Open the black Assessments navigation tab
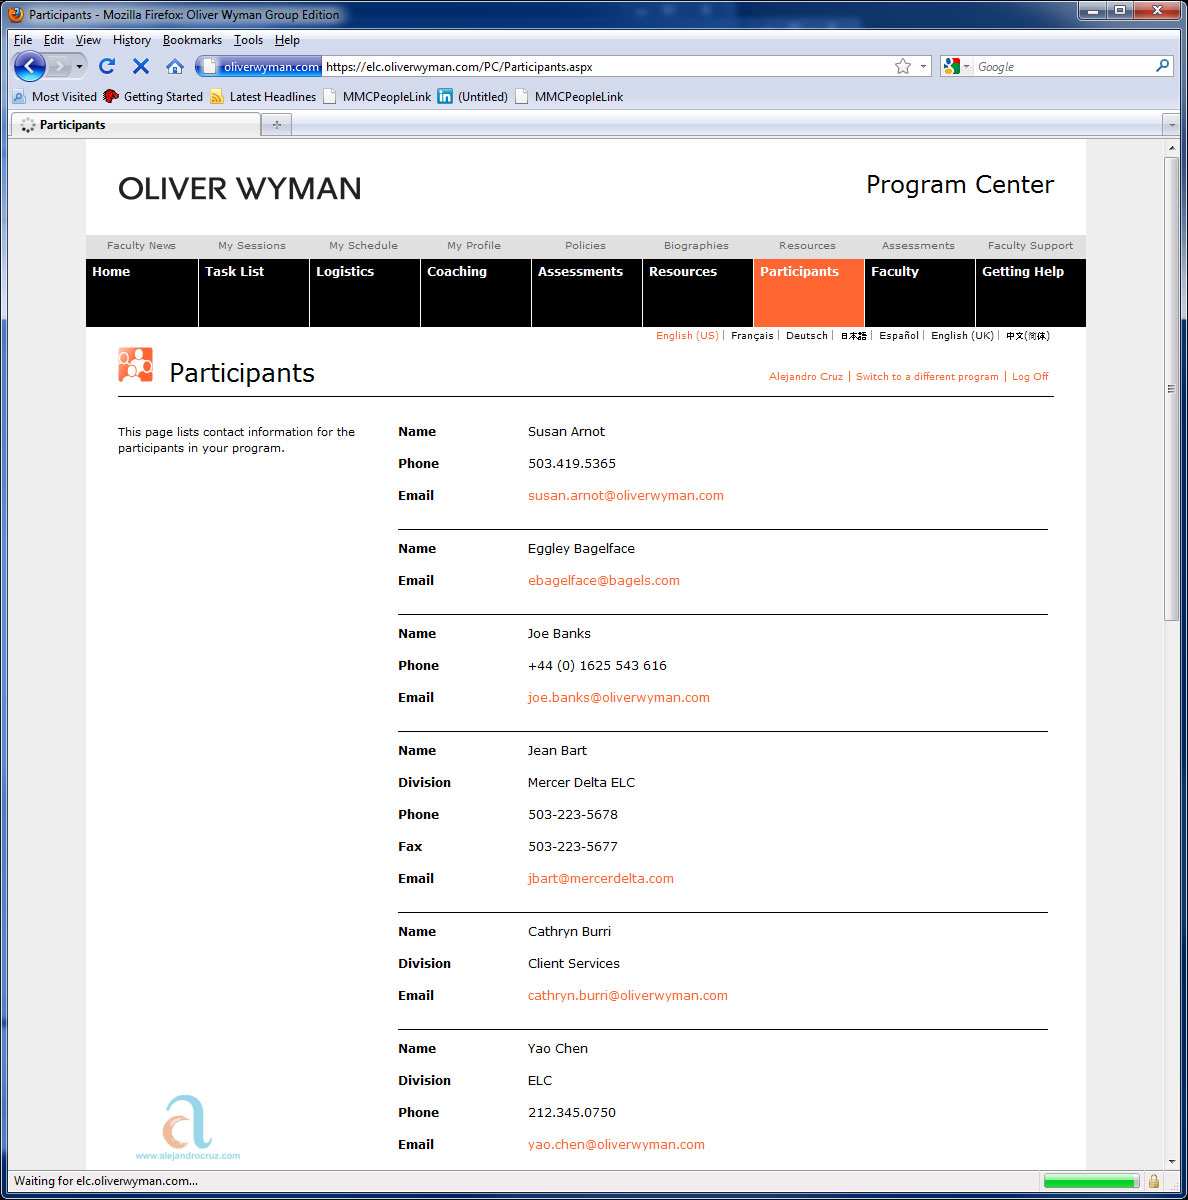The image size is (1188, 1200). tap(587, 293)
